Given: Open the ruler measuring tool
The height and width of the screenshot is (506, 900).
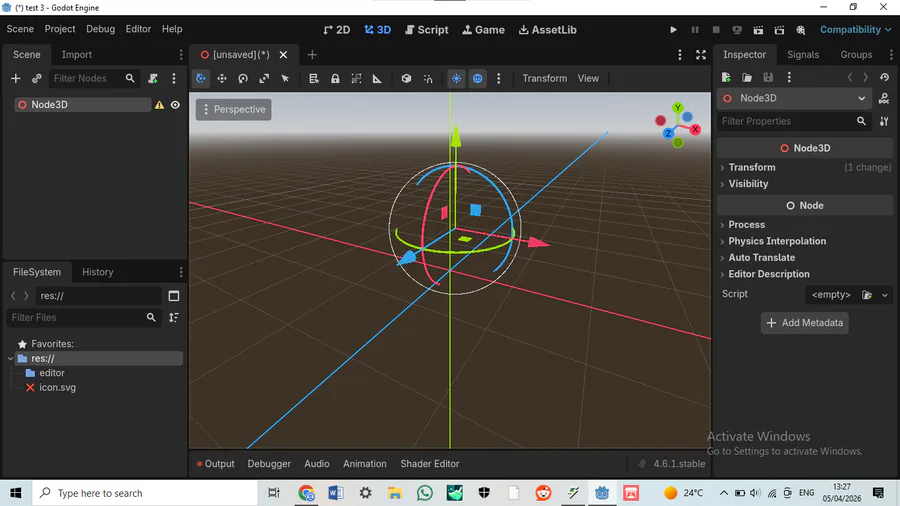Looking at the screenshot, I should [x=377, y=79].
